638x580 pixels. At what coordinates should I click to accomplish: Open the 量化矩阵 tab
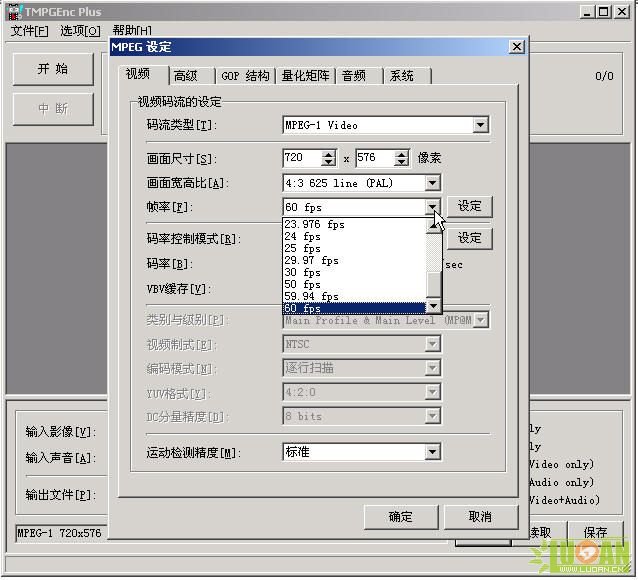point(306,76)
